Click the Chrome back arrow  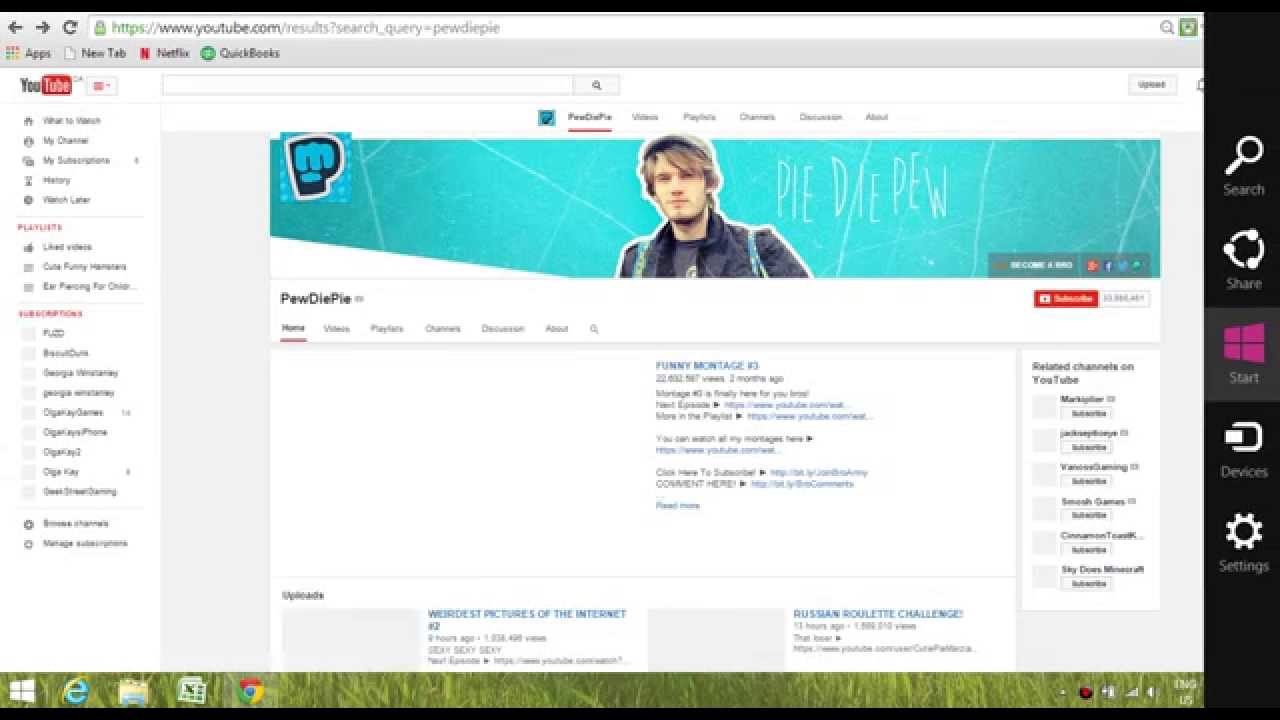[15, 28]
